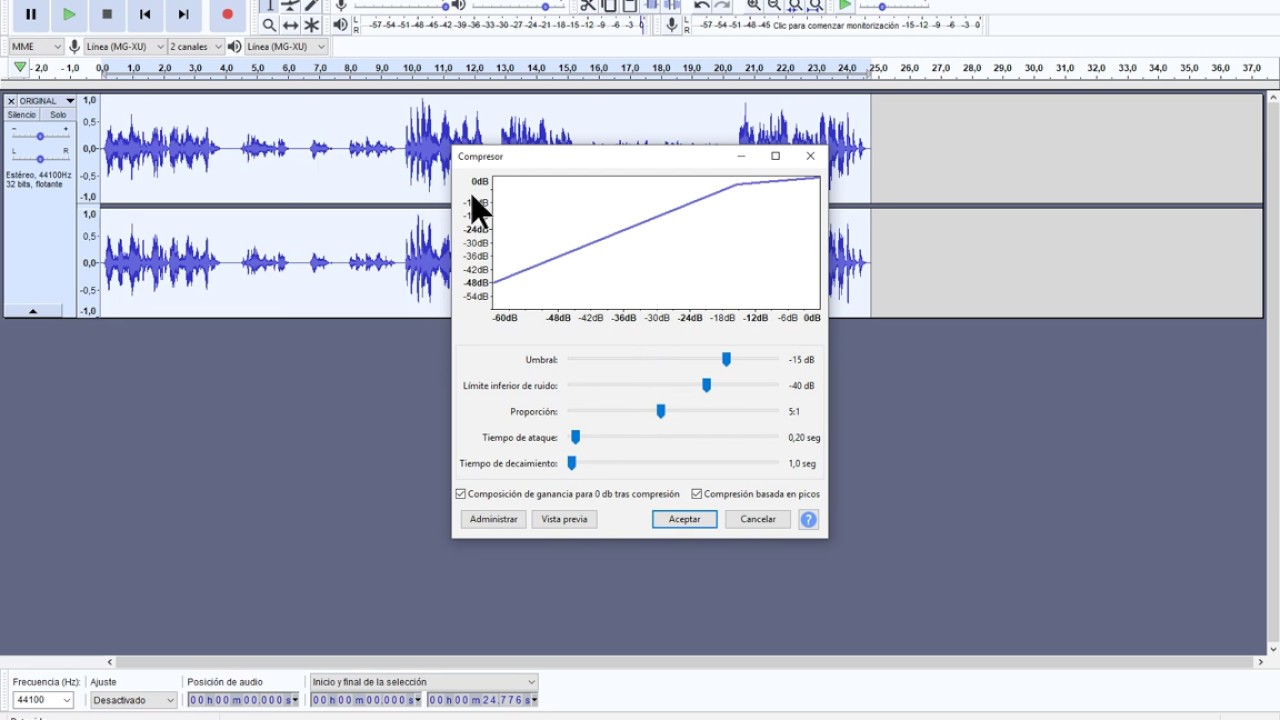The height and width of the screenshot is (720, 1280).
Task: Stop playback with the Stop button
Action: click(x=107, y=14)
